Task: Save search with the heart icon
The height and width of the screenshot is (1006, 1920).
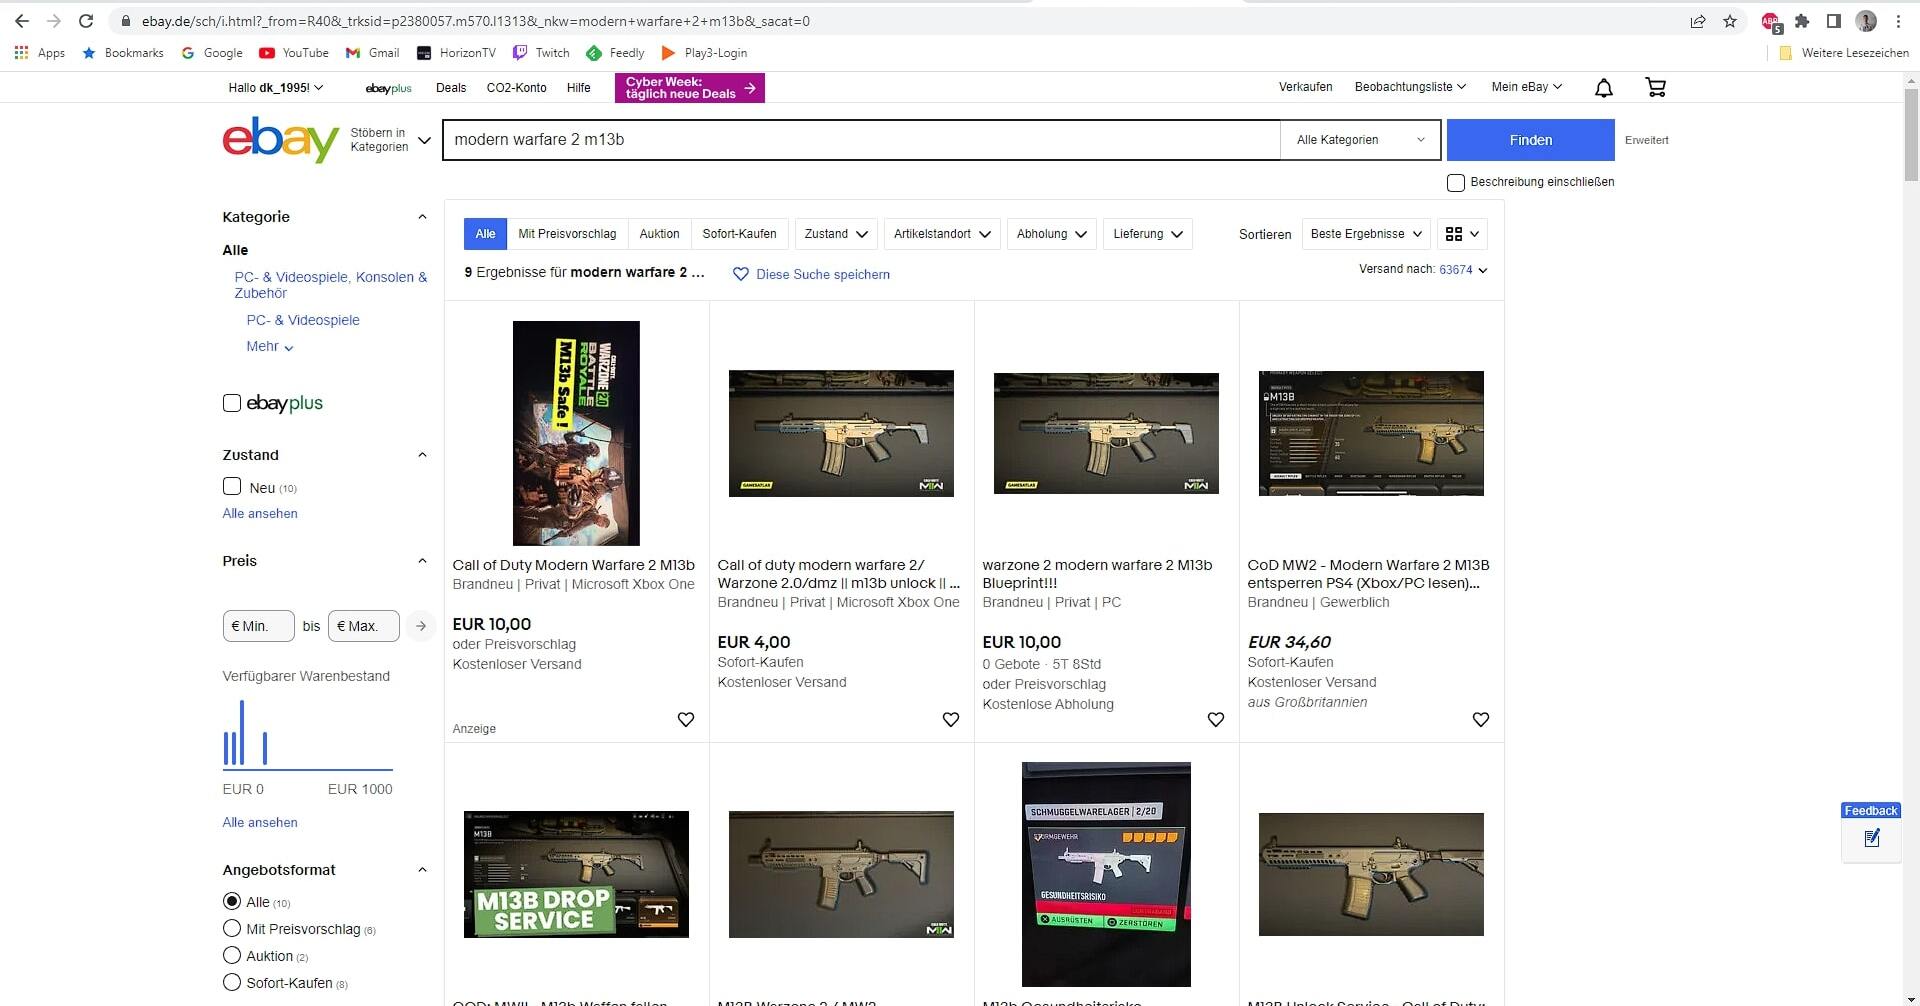Action: (740, 274)
